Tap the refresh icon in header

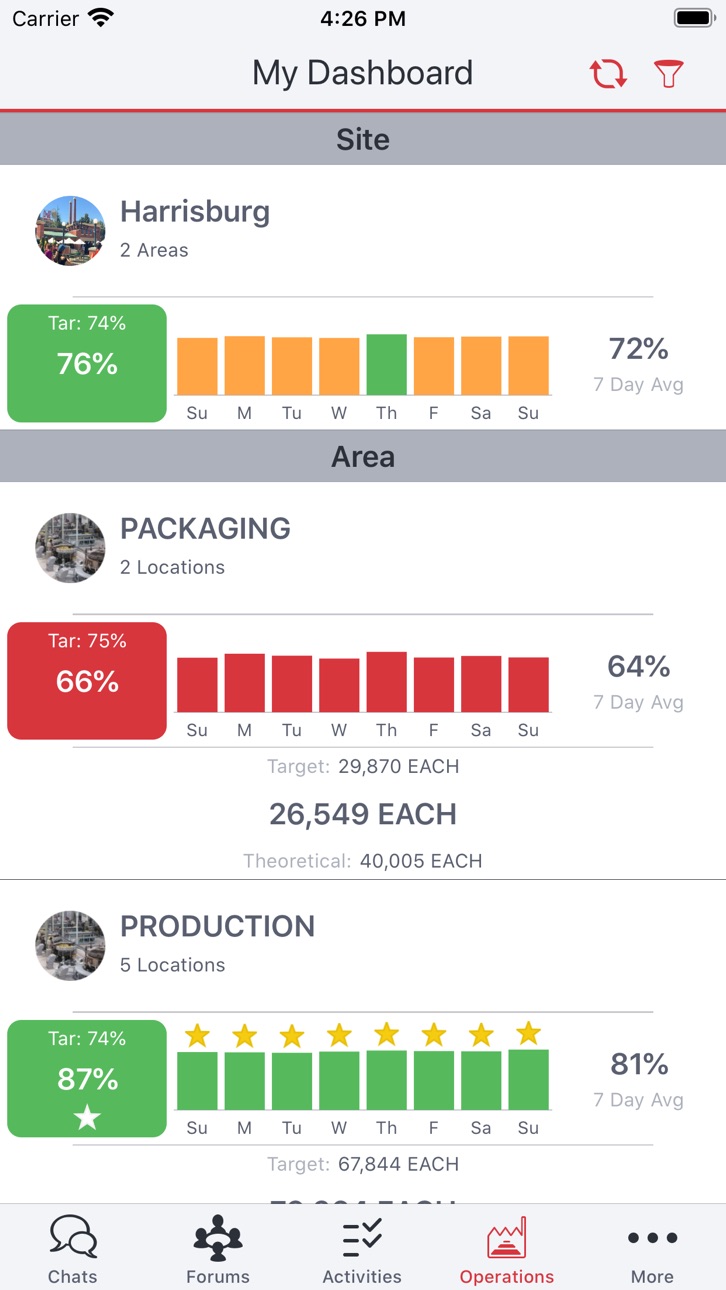[x=607, y=73]
